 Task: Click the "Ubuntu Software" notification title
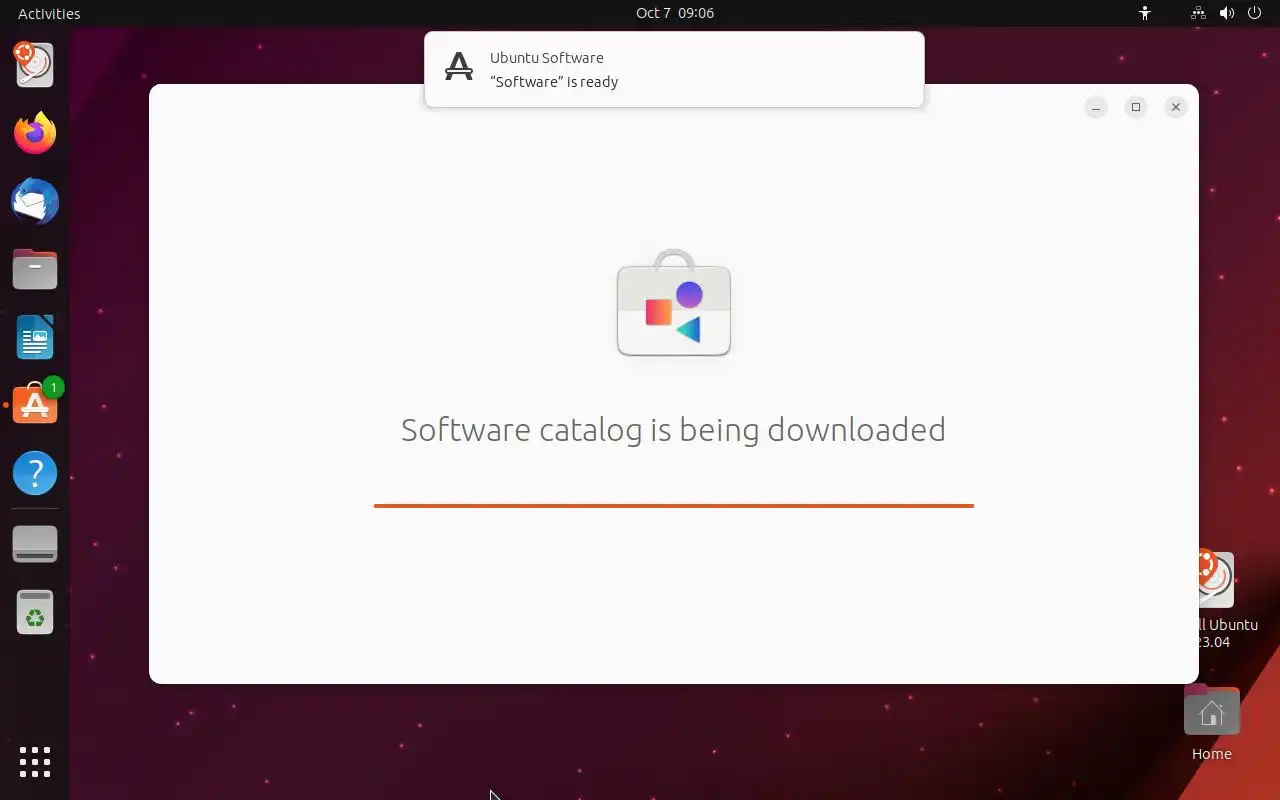546,58
